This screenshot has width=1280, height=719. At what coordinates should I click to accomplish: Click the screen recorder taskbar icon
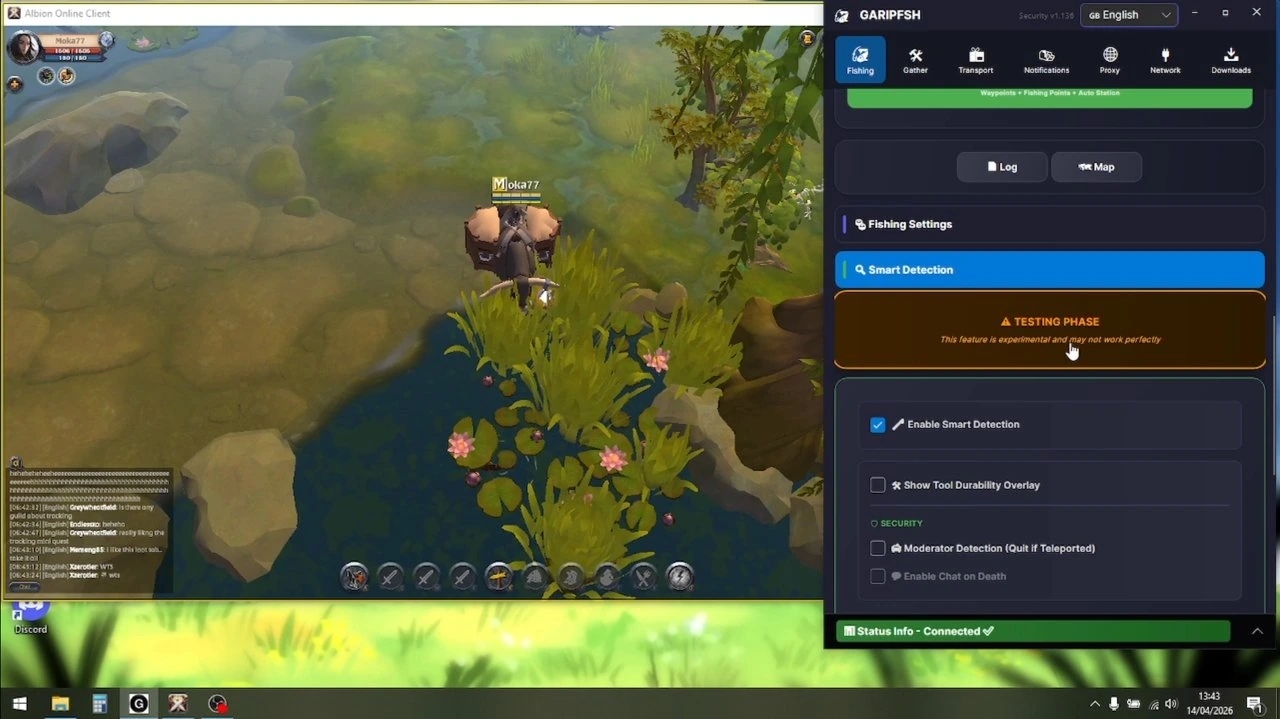click(x=217, y=704)
